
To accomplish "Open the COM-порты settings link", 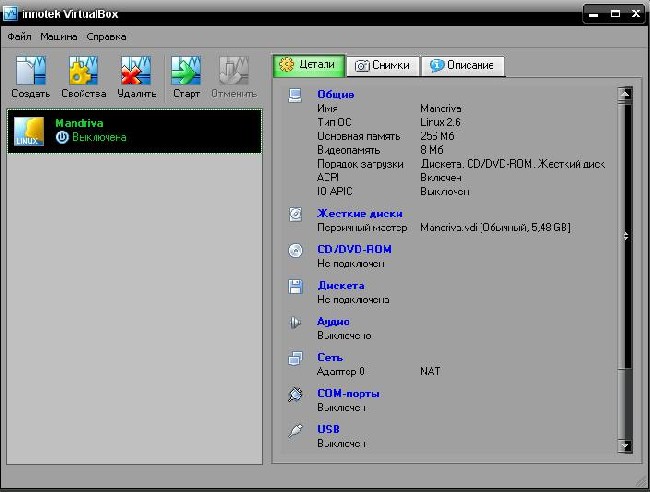I will (349, 393).
